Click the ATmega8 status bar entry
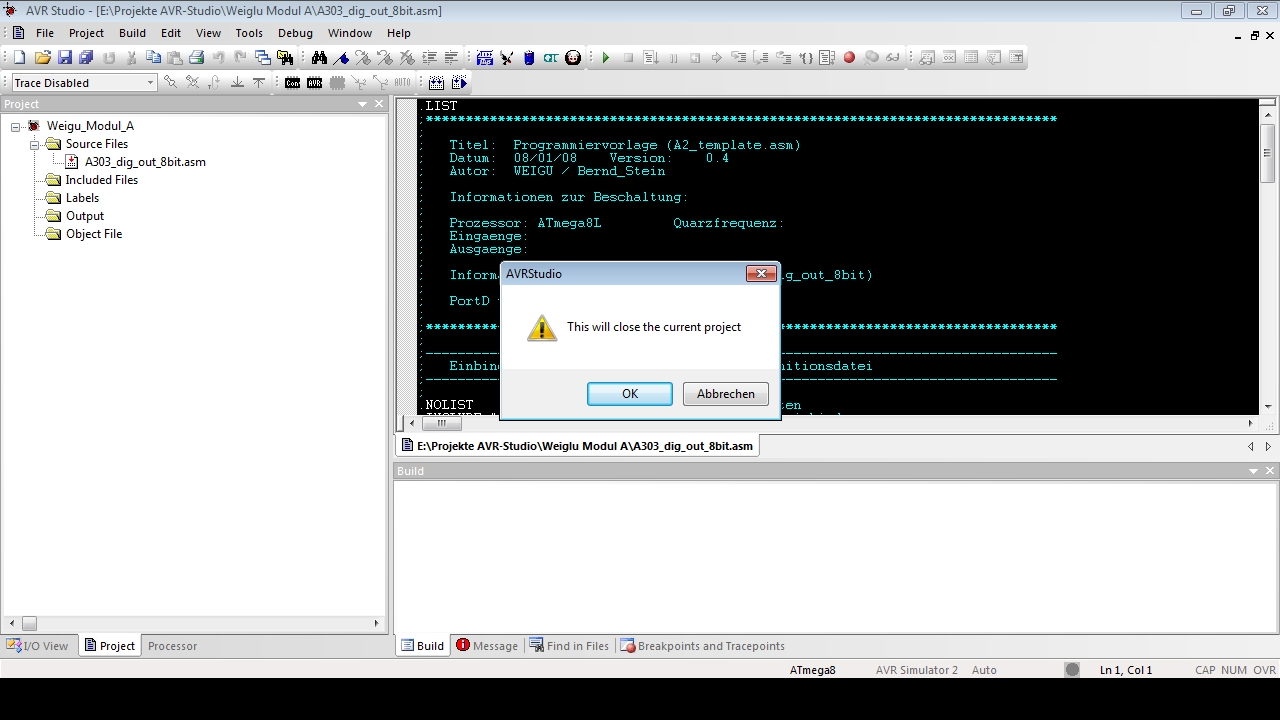The width and height of the screenshot is (1280, 720). click(x=812, y=670)
